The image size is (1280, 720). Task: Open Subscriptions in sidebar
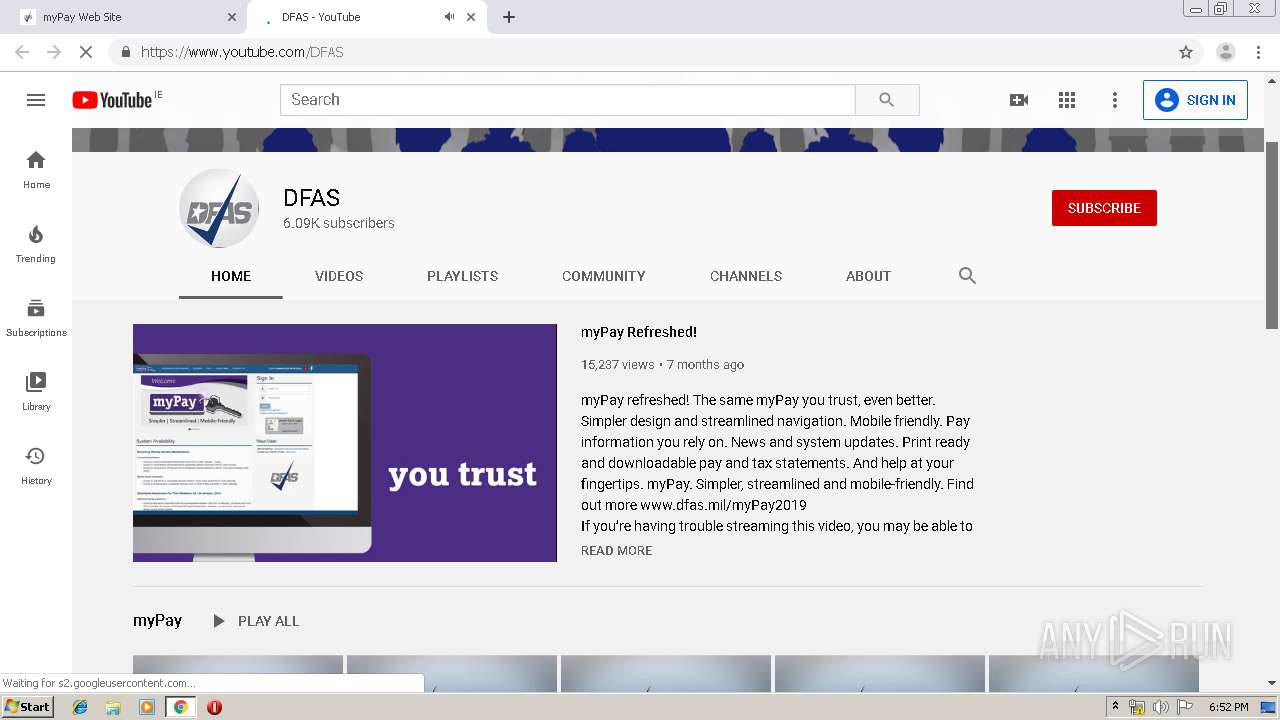point(36,317)
